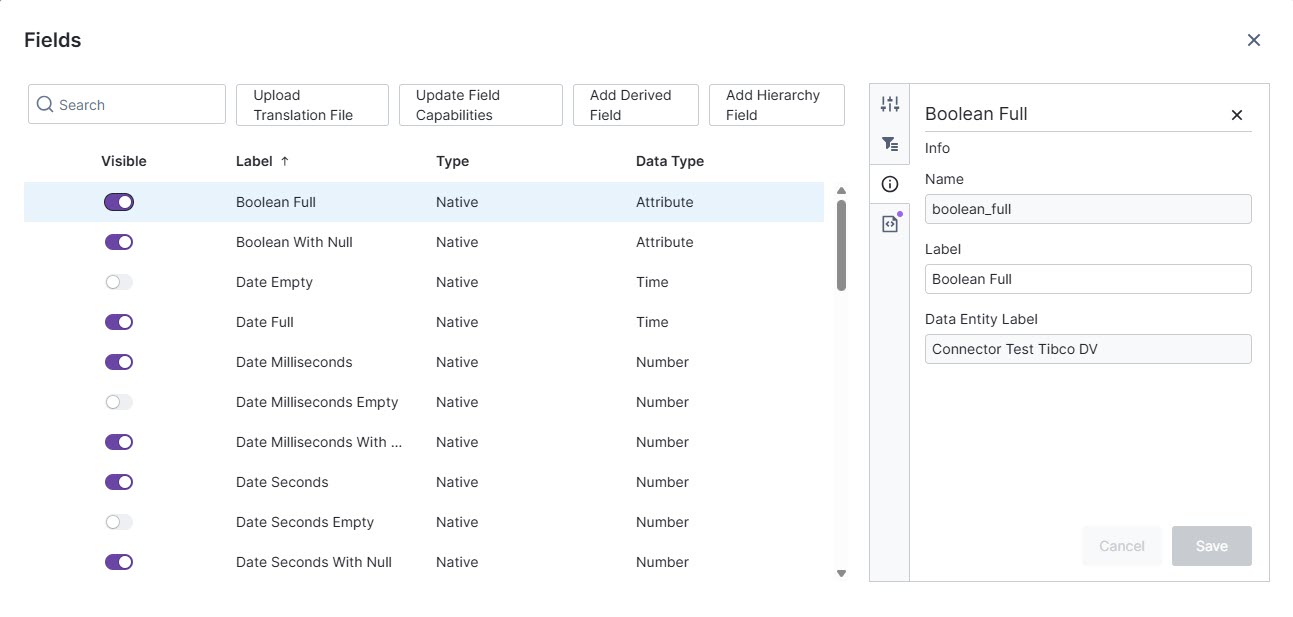Click the Cancel button
Image resolution: width=1293 pixels, height=617 pixels.
(x=1122, y=546)
